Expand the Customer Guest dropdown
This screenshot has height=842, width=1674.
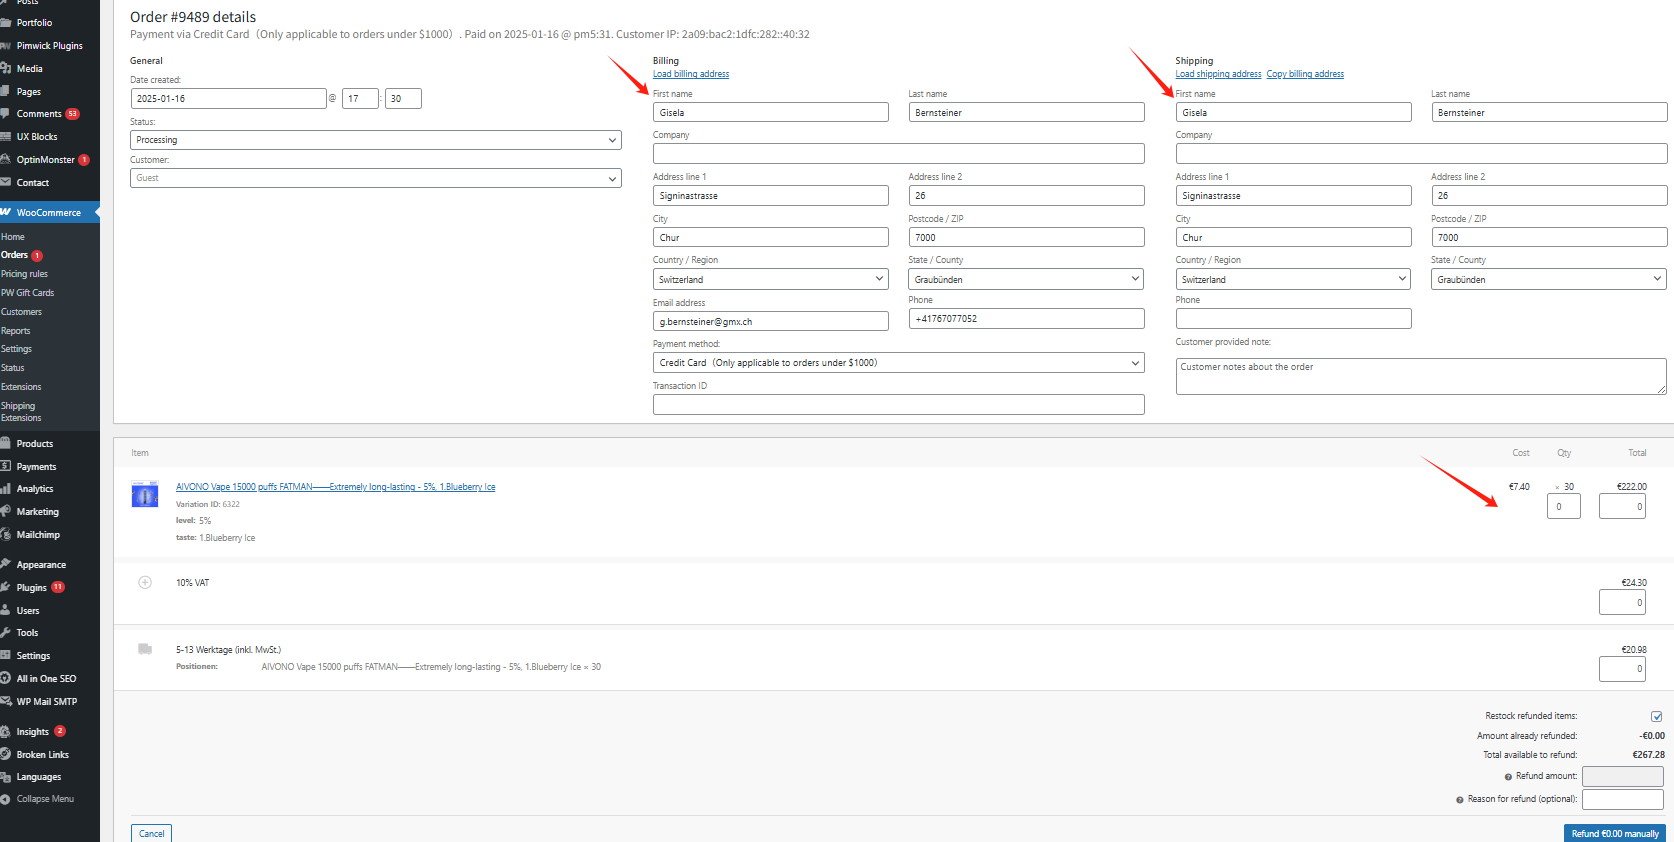[375, 178]
